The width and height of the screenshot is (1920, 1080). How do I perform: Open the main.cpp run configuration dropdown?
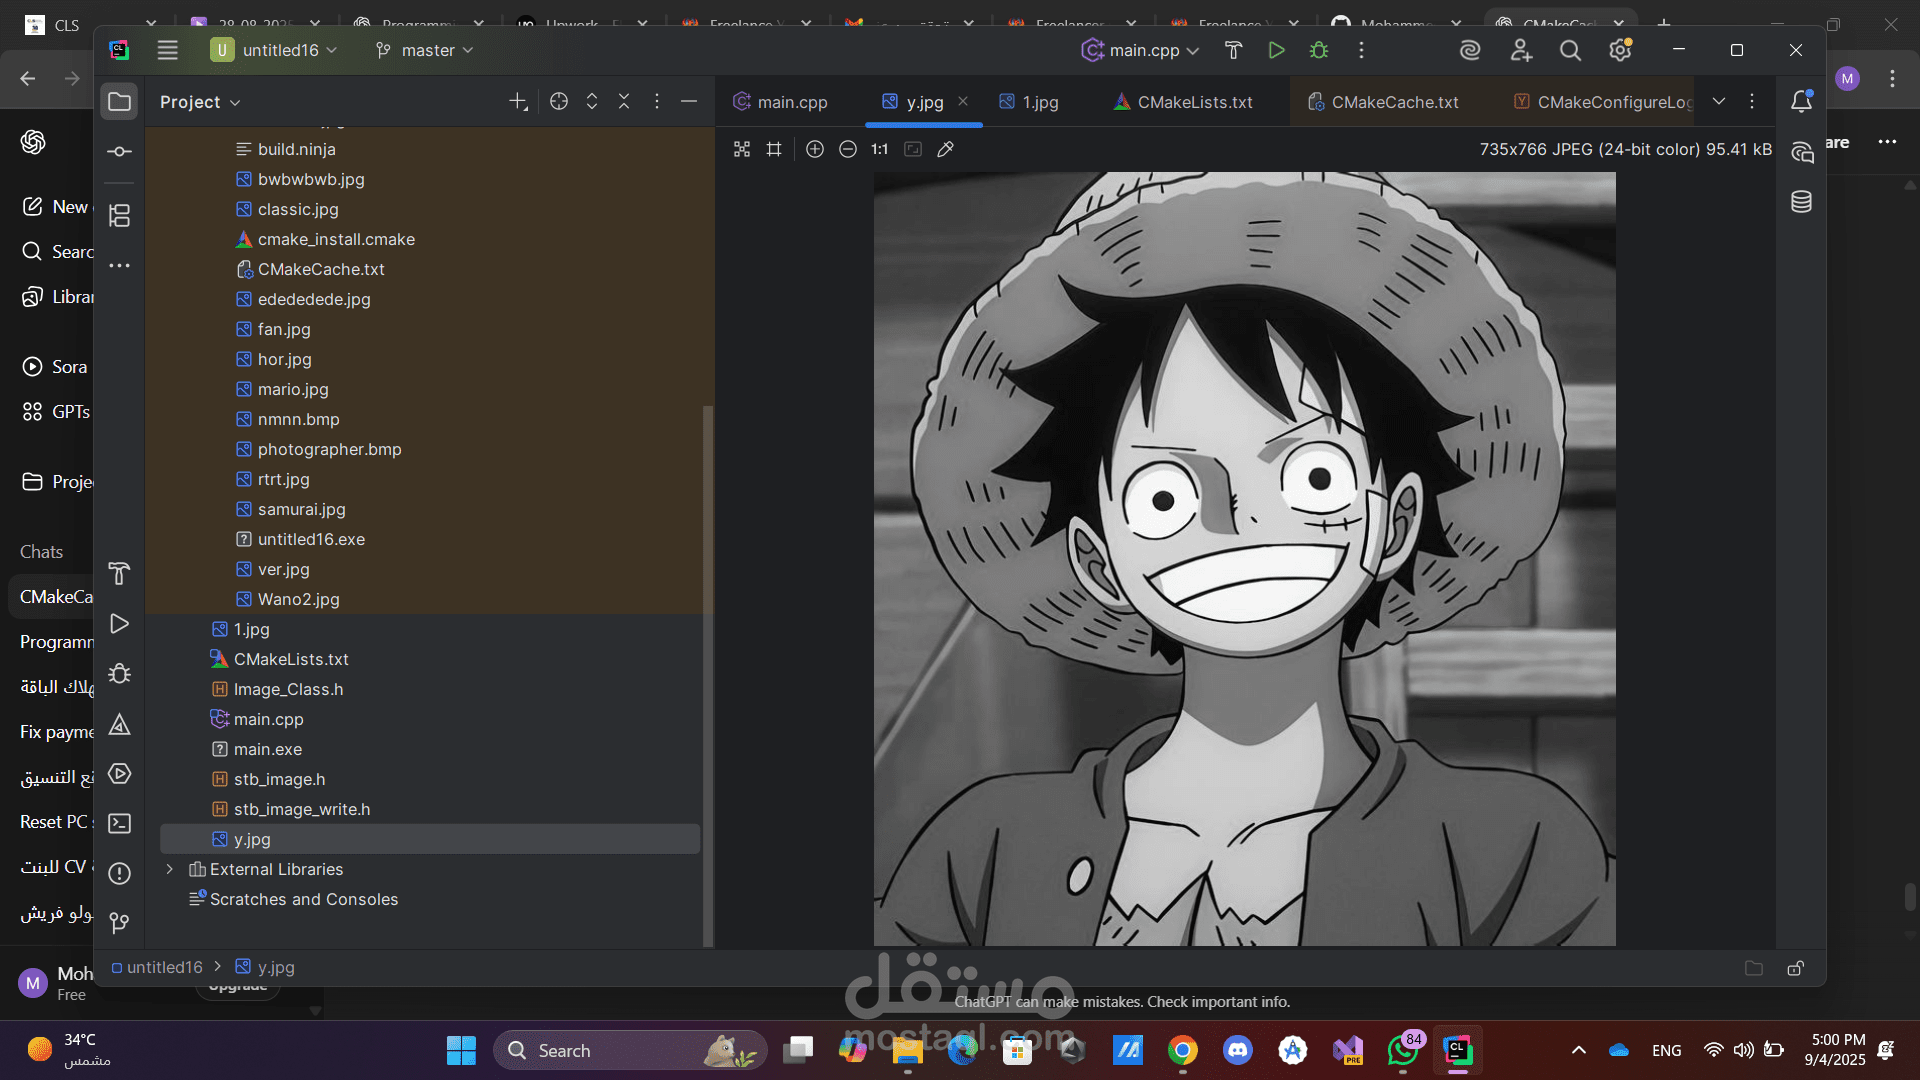[1140, 50]
